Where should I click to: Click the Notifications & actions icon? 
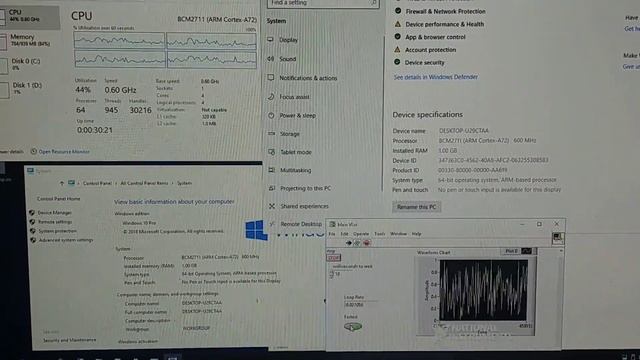271,78
